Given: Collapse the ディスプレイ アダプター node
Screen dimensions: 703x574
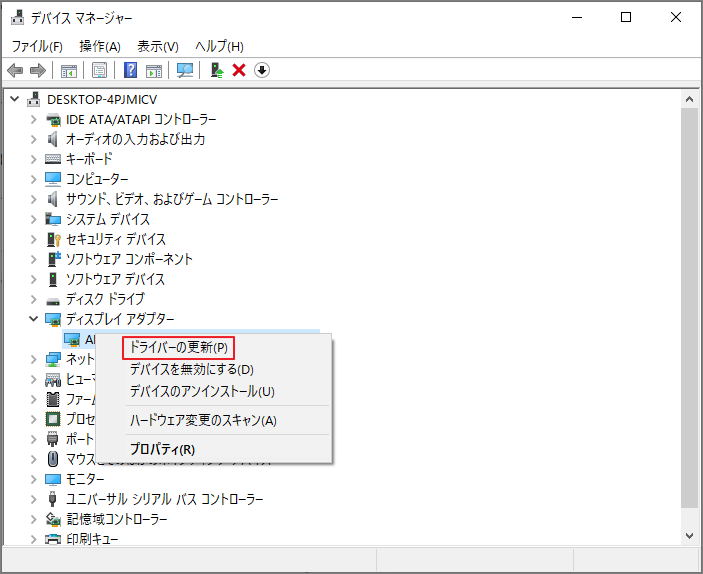Looking at the screenshot, I should click(x=34, y=318).
